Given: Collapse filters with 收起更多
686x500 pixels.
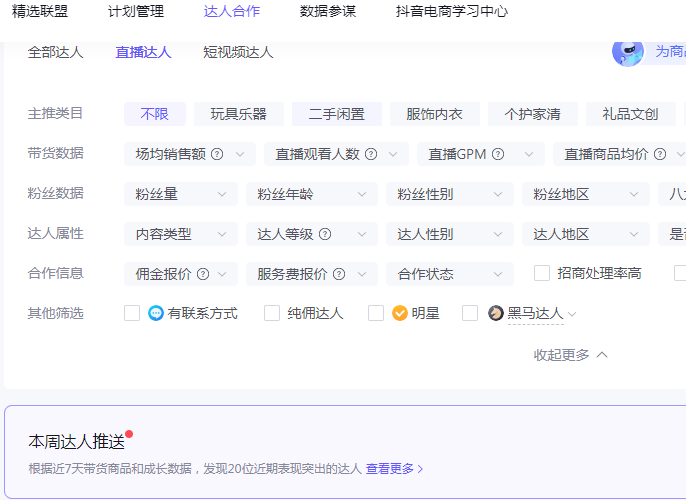Looking at the screenshot, I should click(x=570, y=355).
